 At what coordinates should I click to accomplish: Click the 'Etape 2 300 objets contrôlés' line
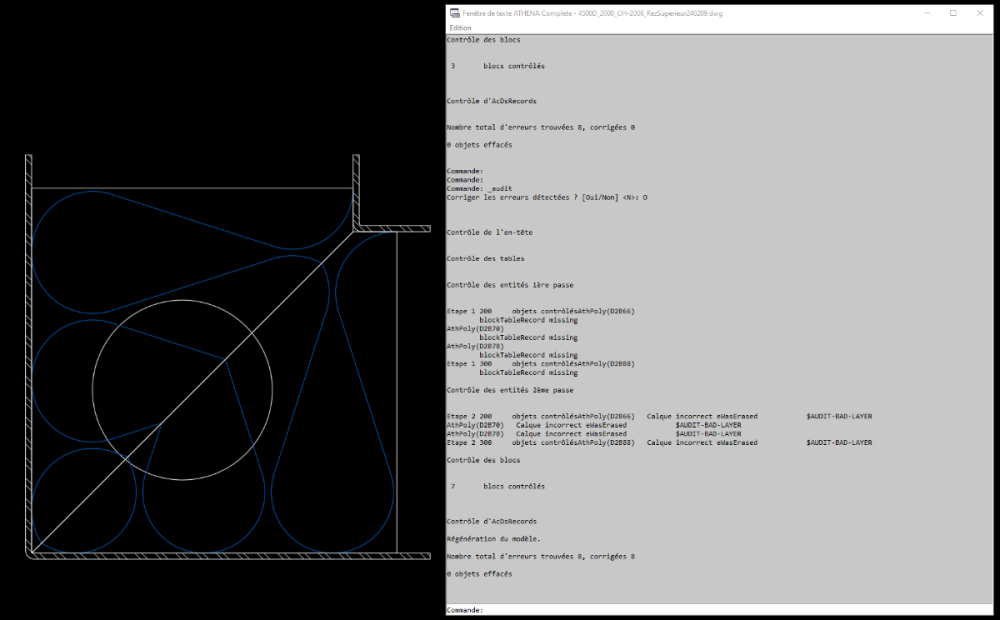[659, 442]
